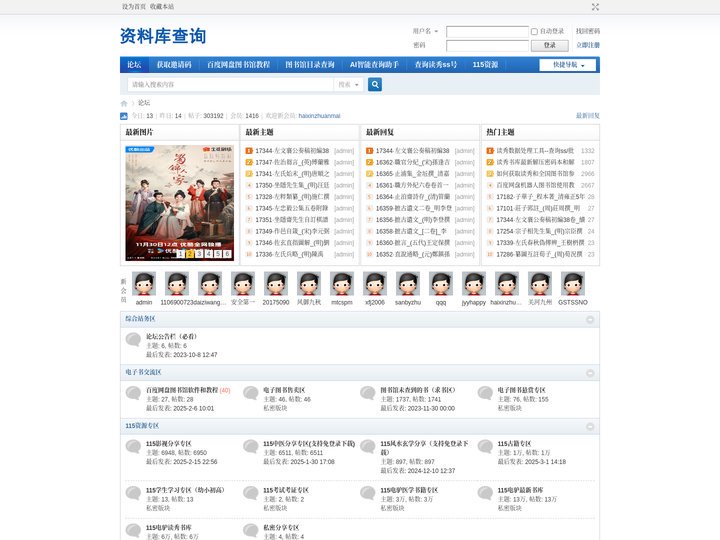Click the blue magnifier search button

(x=375, y=84)
